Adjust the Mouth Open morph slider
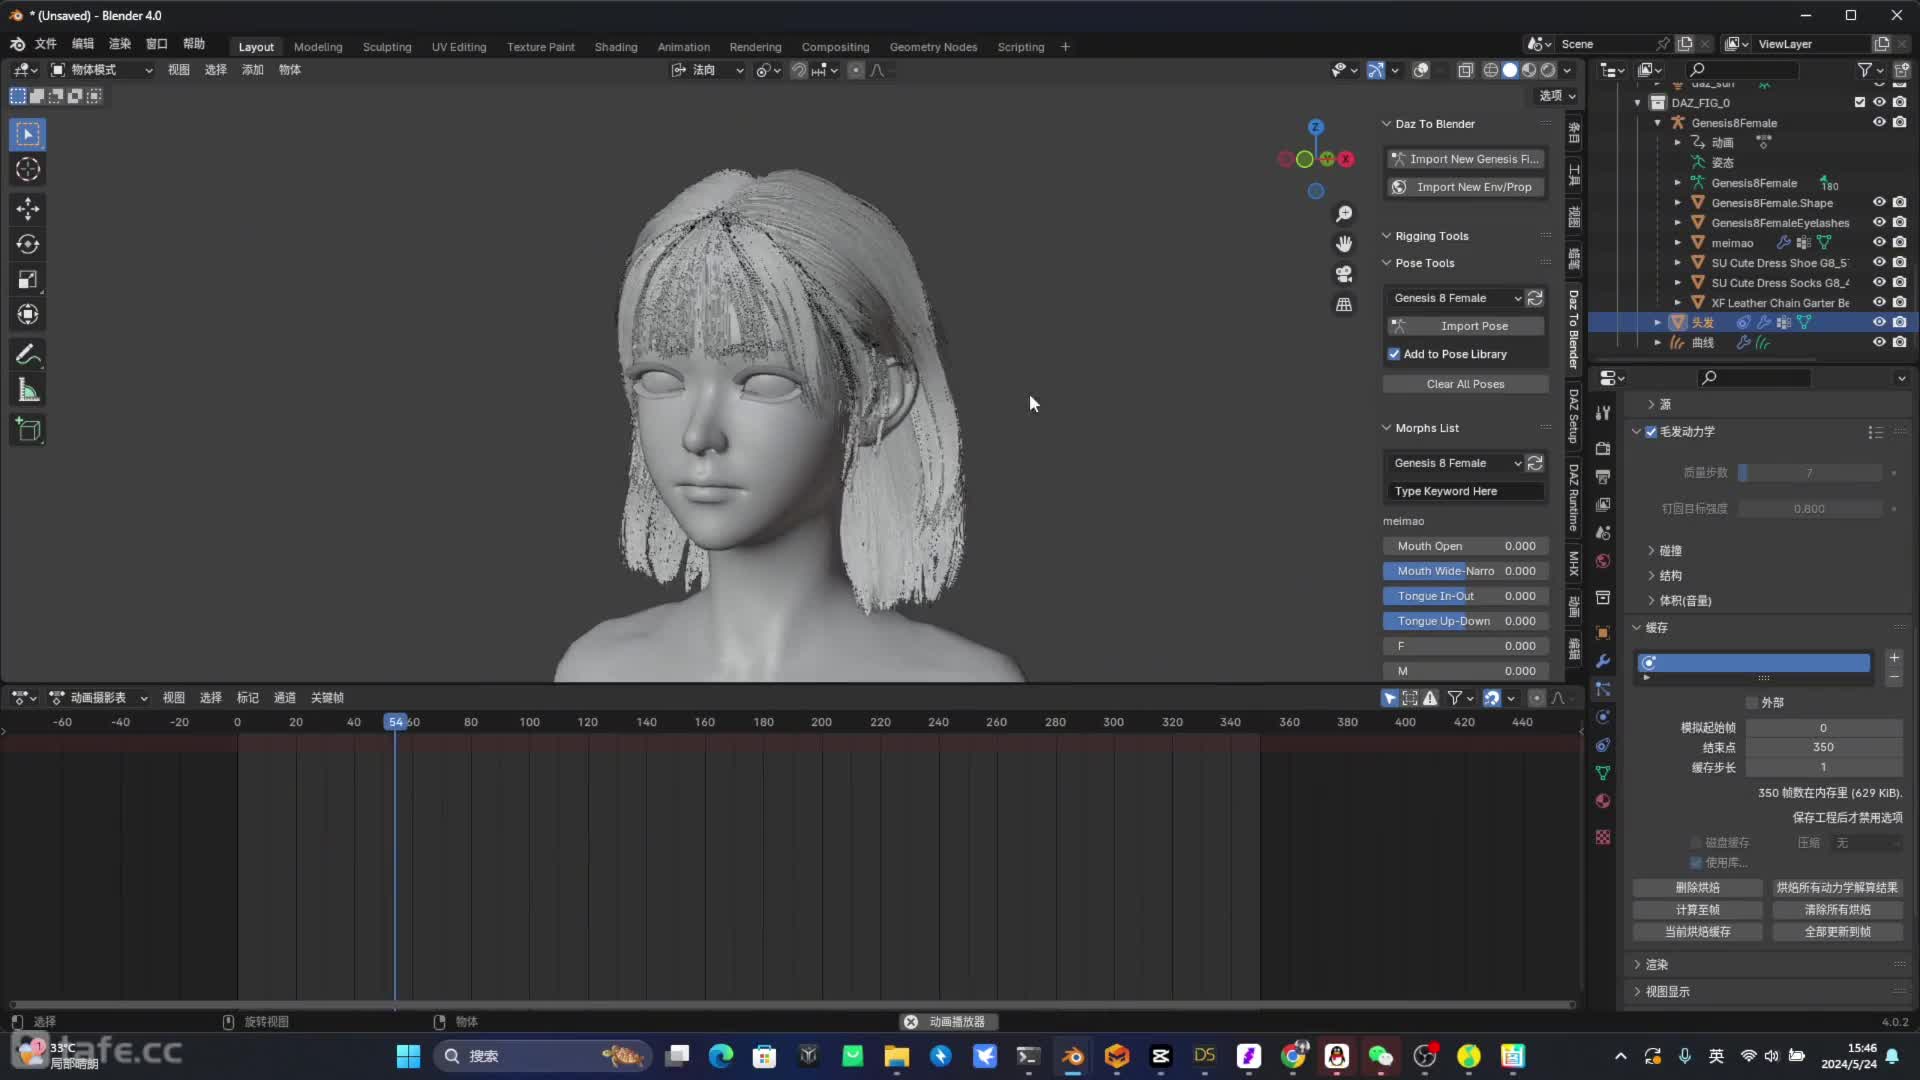Viewport: 1920px width, 1080px height. click(x=1465, y=546)
